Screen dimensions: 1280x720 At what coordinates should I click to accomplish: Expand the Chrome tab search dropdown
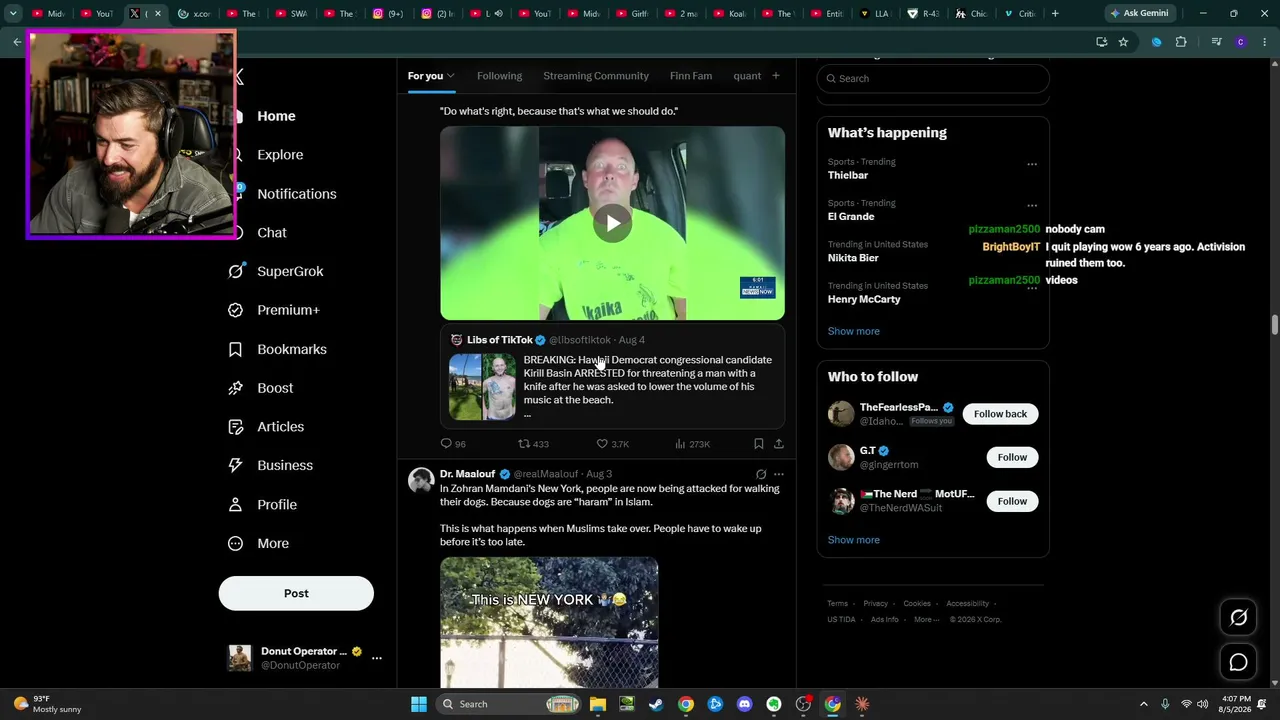[13, 14]
